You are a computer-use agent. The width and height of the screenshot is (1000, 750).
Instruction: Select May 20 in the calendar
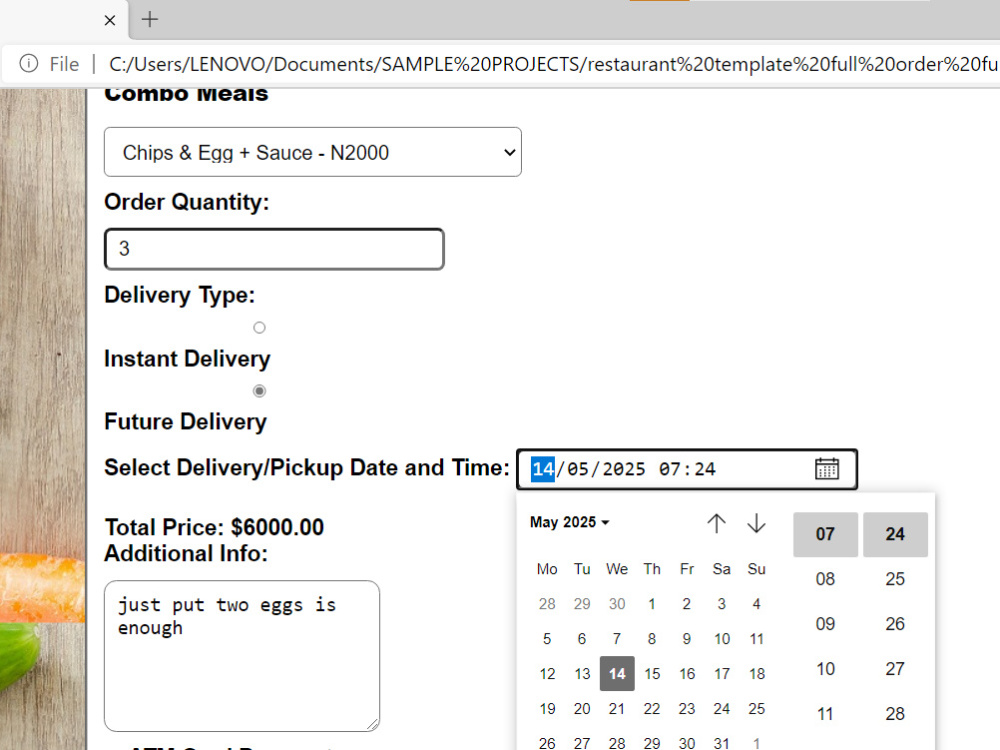582,709
